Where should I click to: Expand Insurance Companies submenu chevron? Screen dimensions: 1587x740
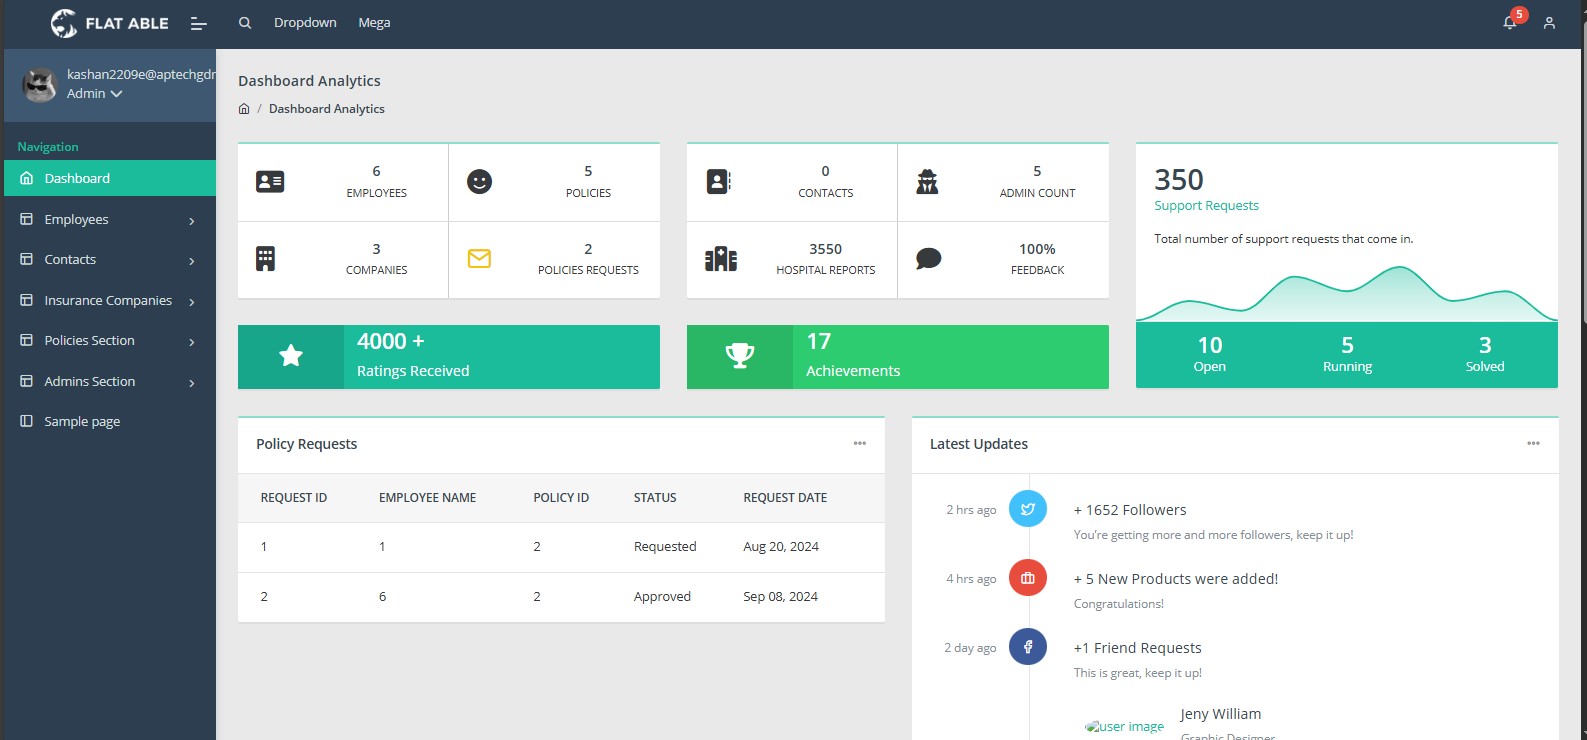[x=191, y=301]
